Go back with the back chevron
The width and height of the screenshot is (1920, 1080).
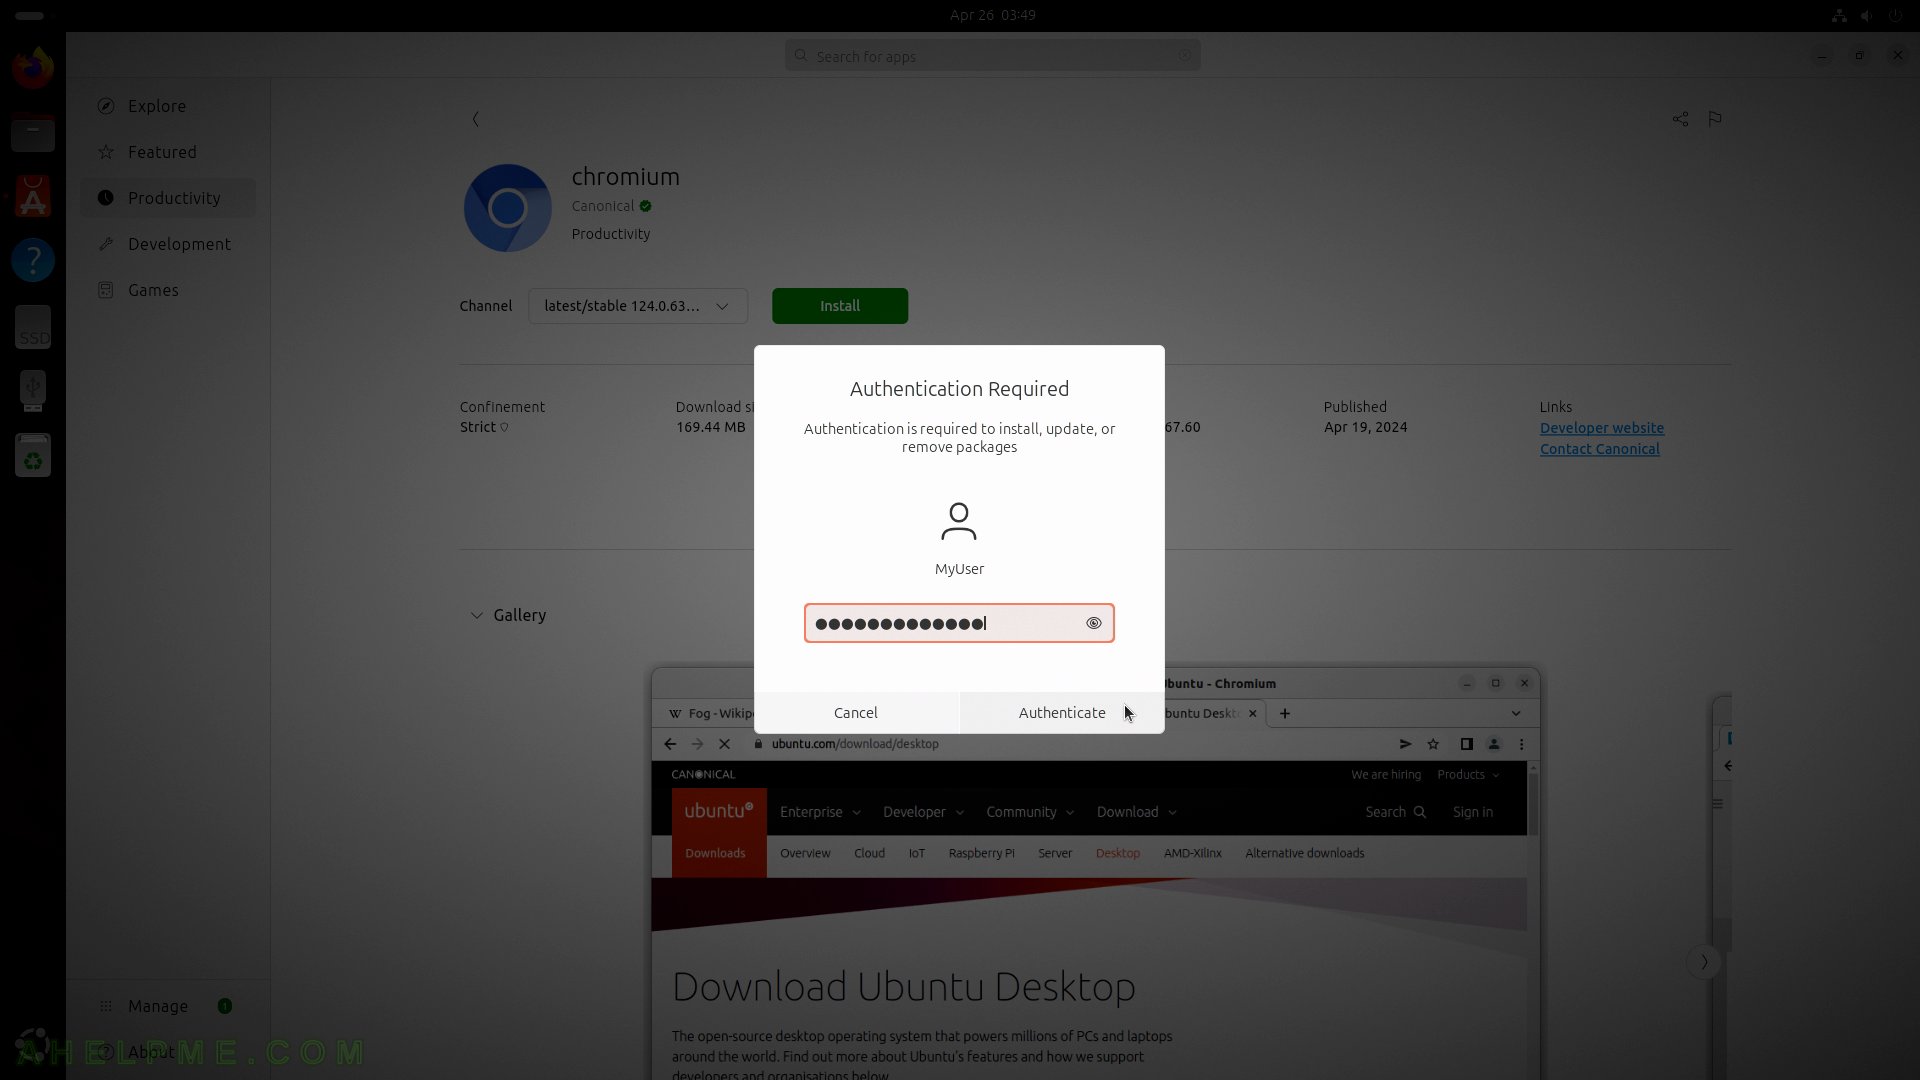click(476, 119)
